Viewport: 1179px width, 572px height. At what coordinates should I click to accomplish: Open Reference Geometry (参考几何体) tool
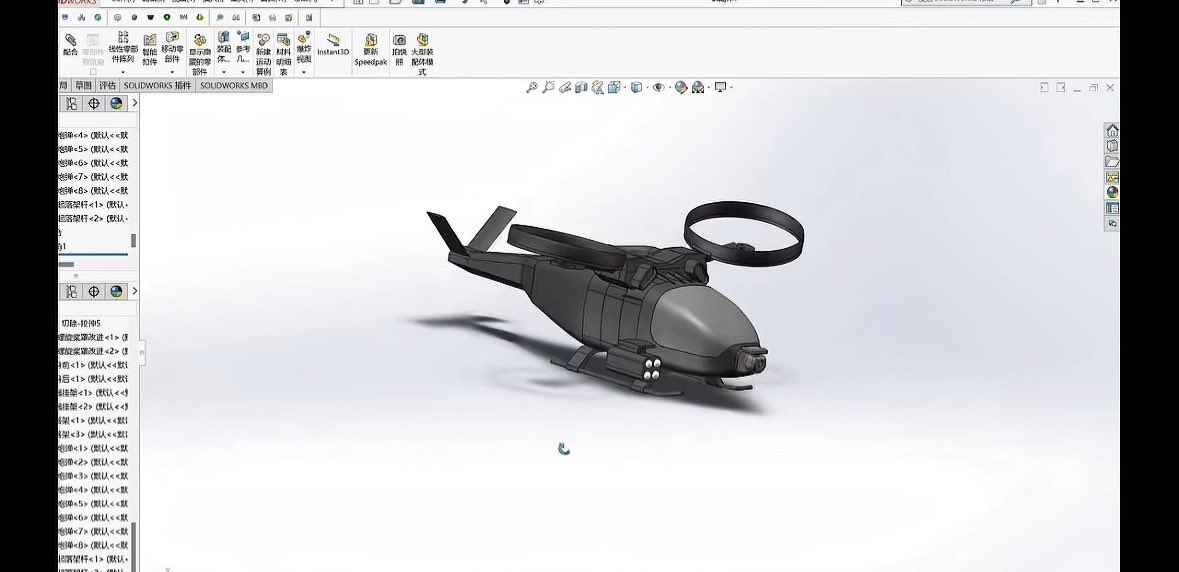coord(243,47)
